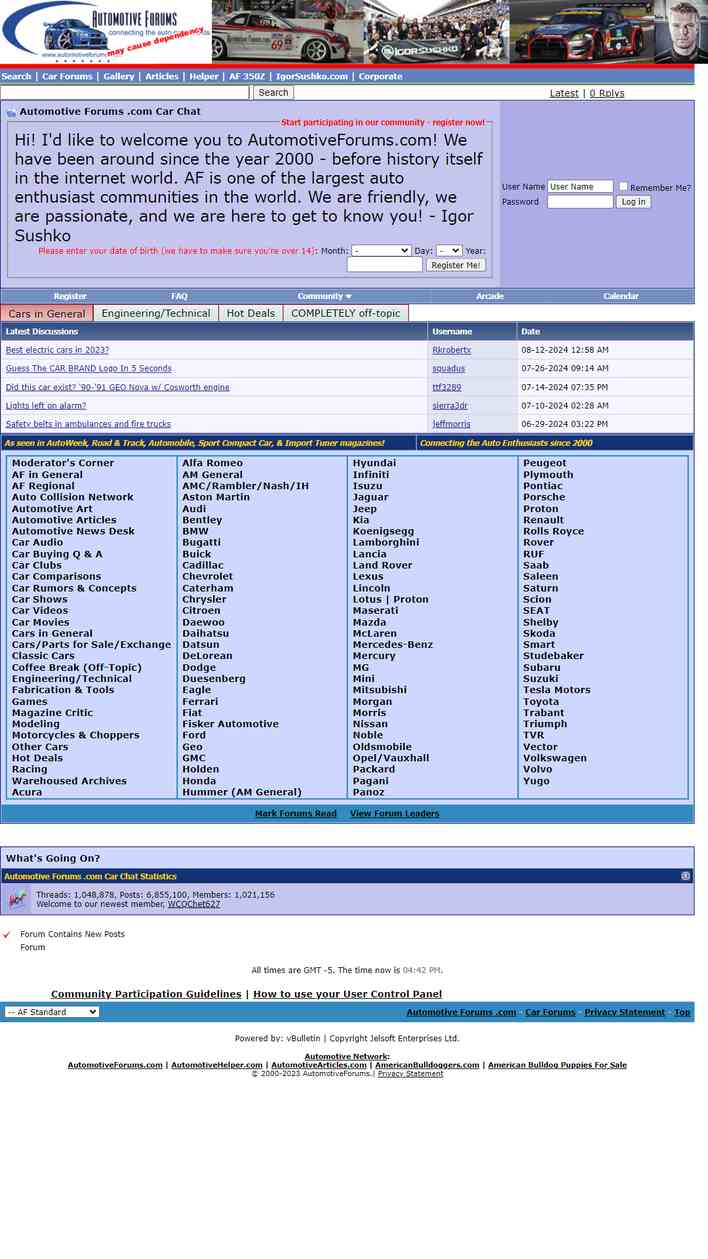The height and width of the screenshot is (1259, 708).
Task: Open the AF Standard style selector
Action: [x=52, y=1012]
